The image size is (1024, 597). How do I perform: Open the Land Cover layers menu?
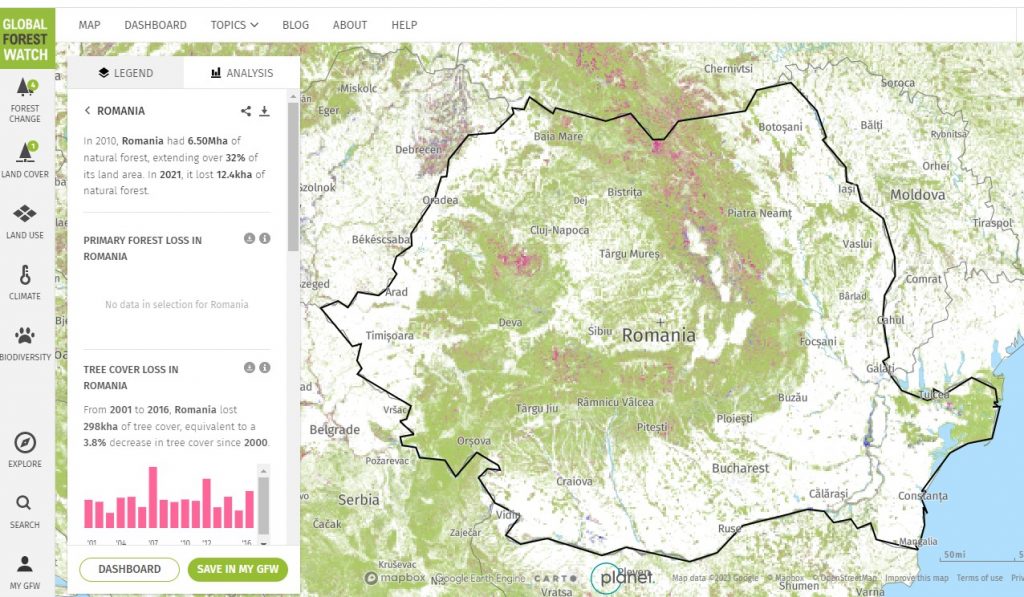pos(25,158)
